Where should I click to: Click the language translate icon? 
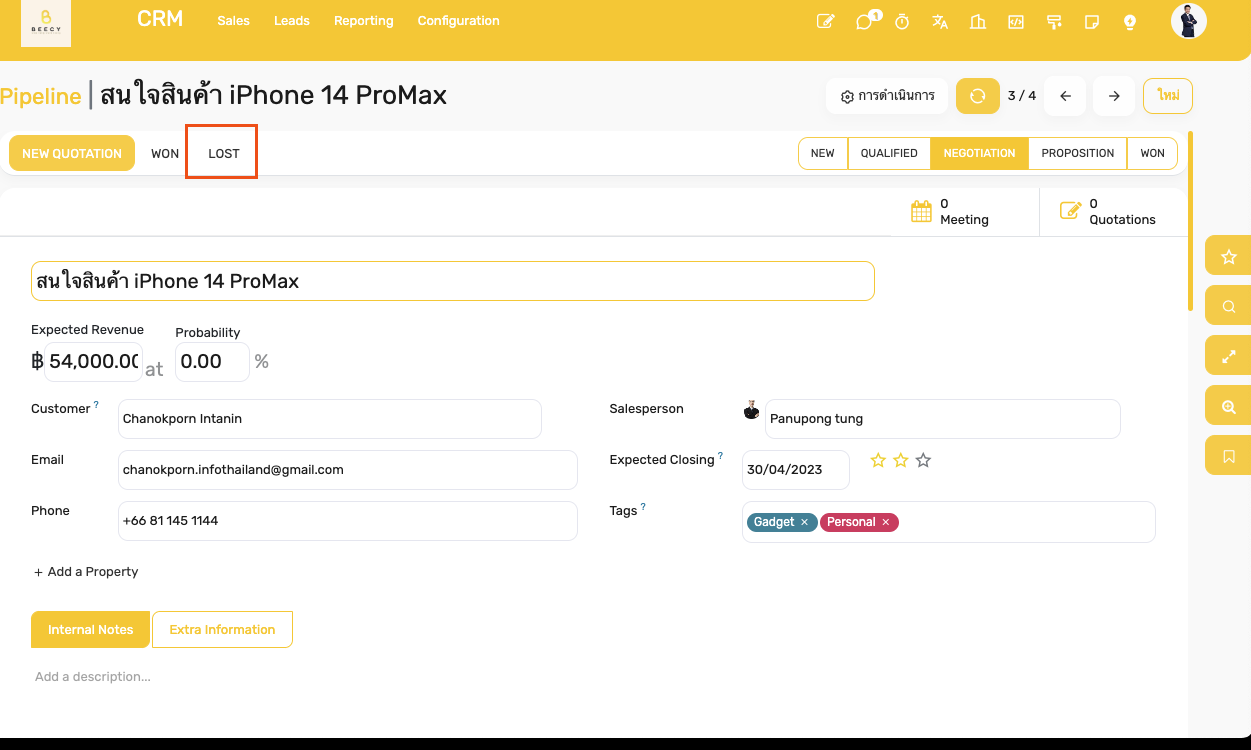[940, 21]
